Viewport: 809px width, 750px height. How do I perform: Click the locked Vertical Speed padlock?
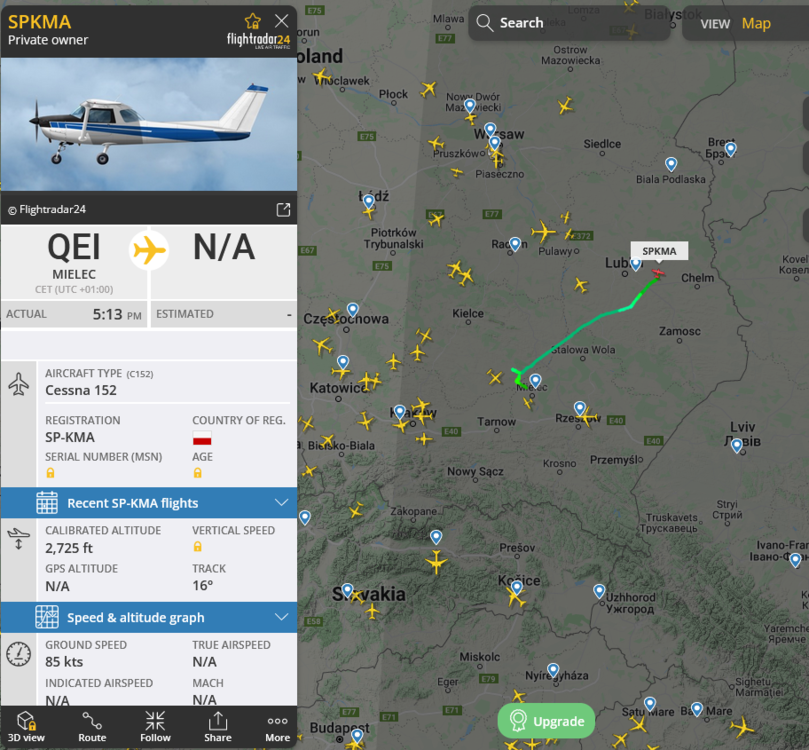(x=198, y=547)
